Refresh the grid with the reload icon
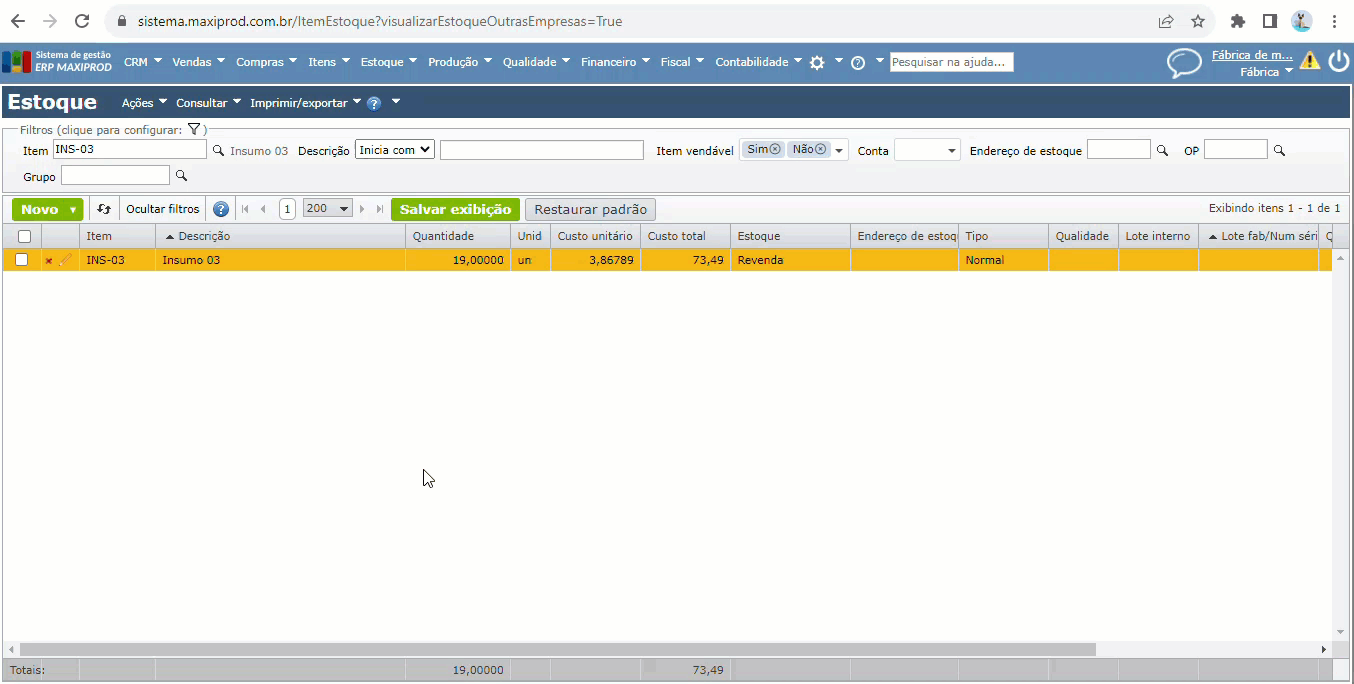This screenshot has height=684, width=1354. click(104, 209)
